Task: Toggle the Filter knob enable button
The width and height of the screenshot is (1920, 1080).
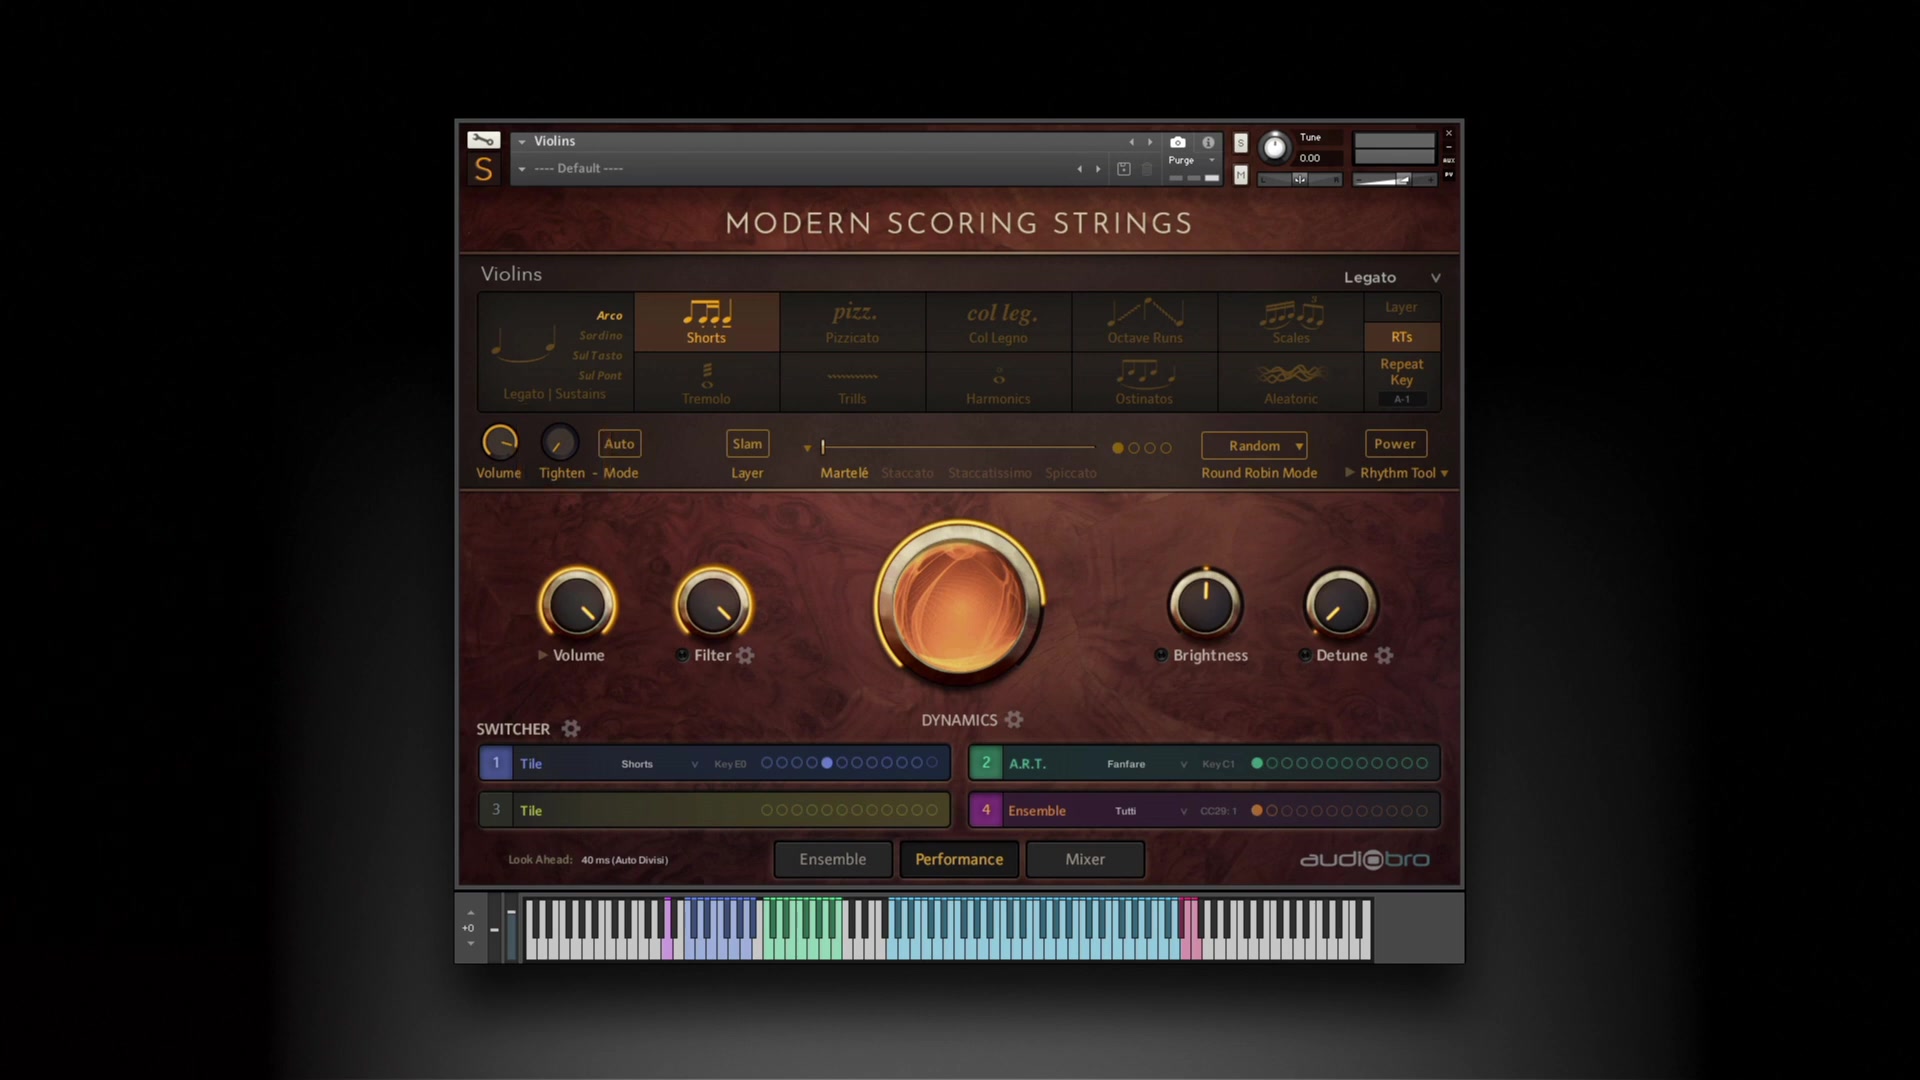Action: click(682, 655)
